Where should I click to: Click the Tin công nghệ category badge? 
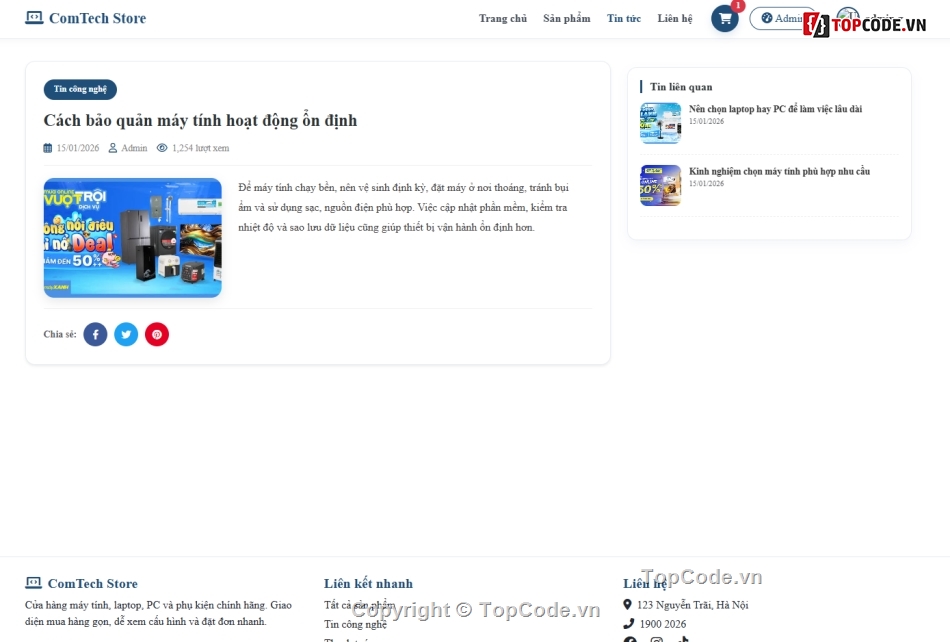80,89
